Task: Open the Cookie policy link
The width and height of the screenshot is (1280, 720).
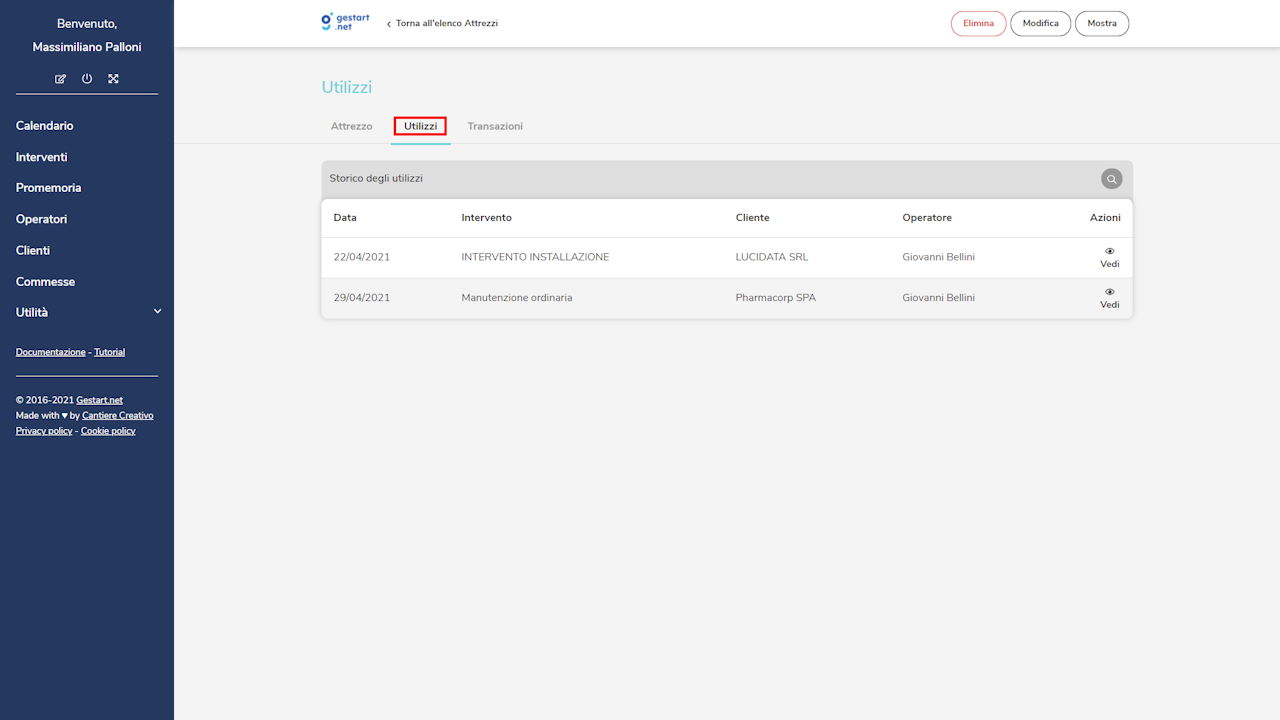Action: pos(108,431)
